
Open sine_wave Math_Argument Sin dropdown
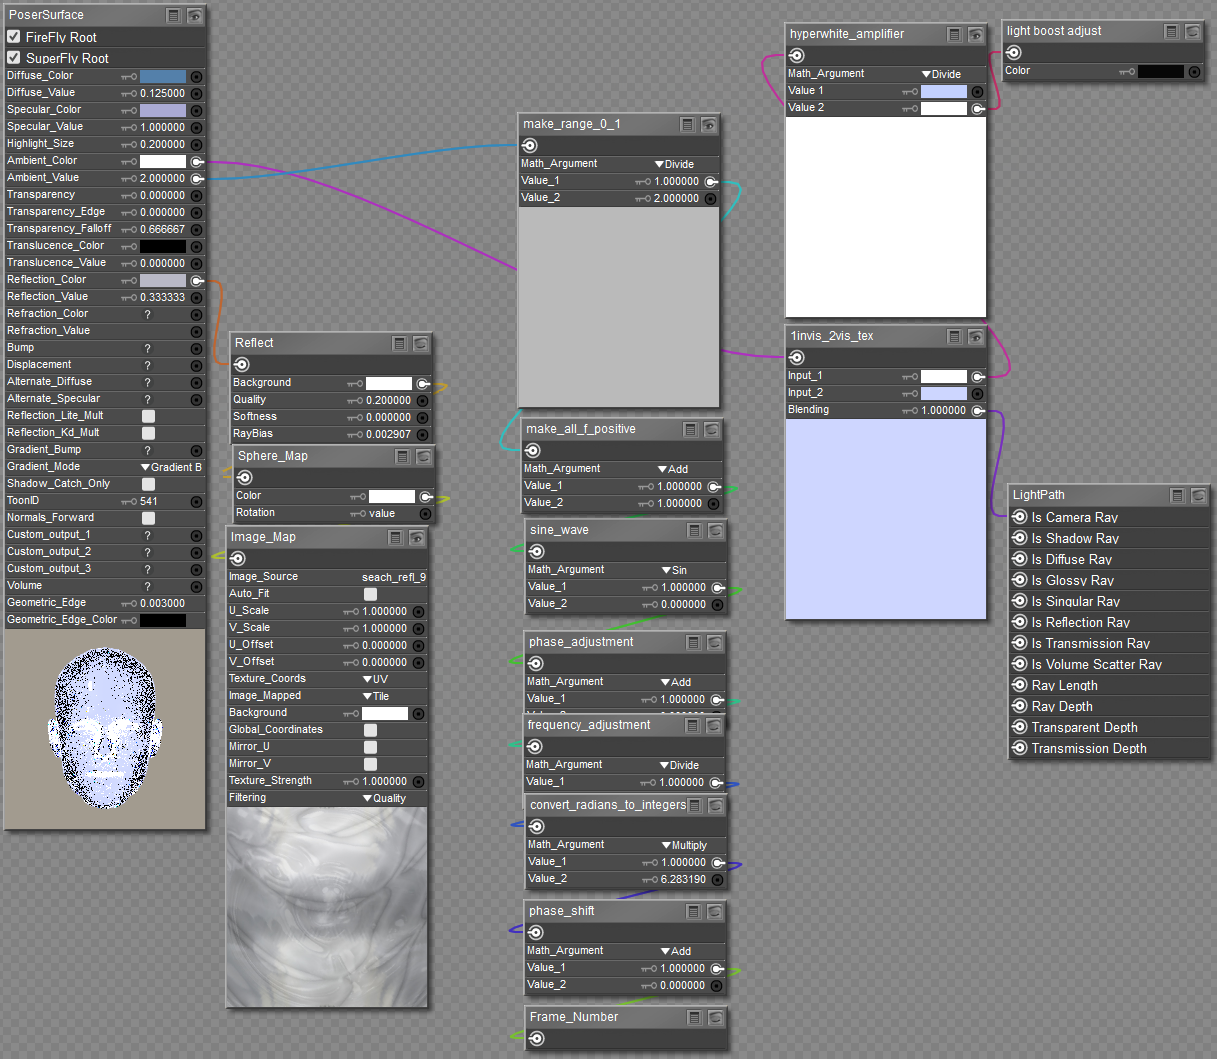click(674, 570)
